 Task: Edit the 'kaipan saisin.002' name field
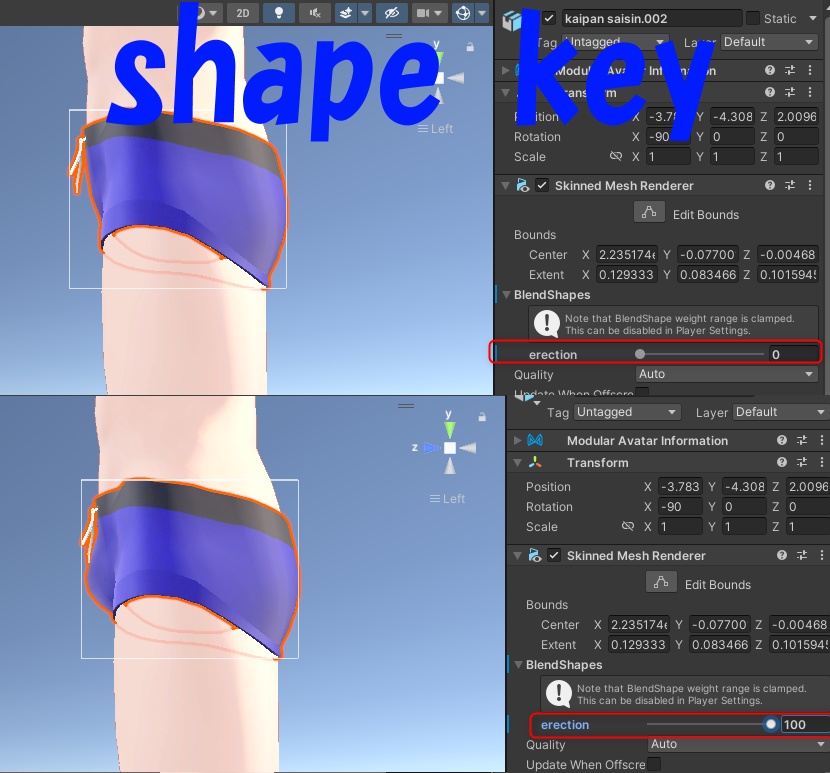tap(652, 19)
